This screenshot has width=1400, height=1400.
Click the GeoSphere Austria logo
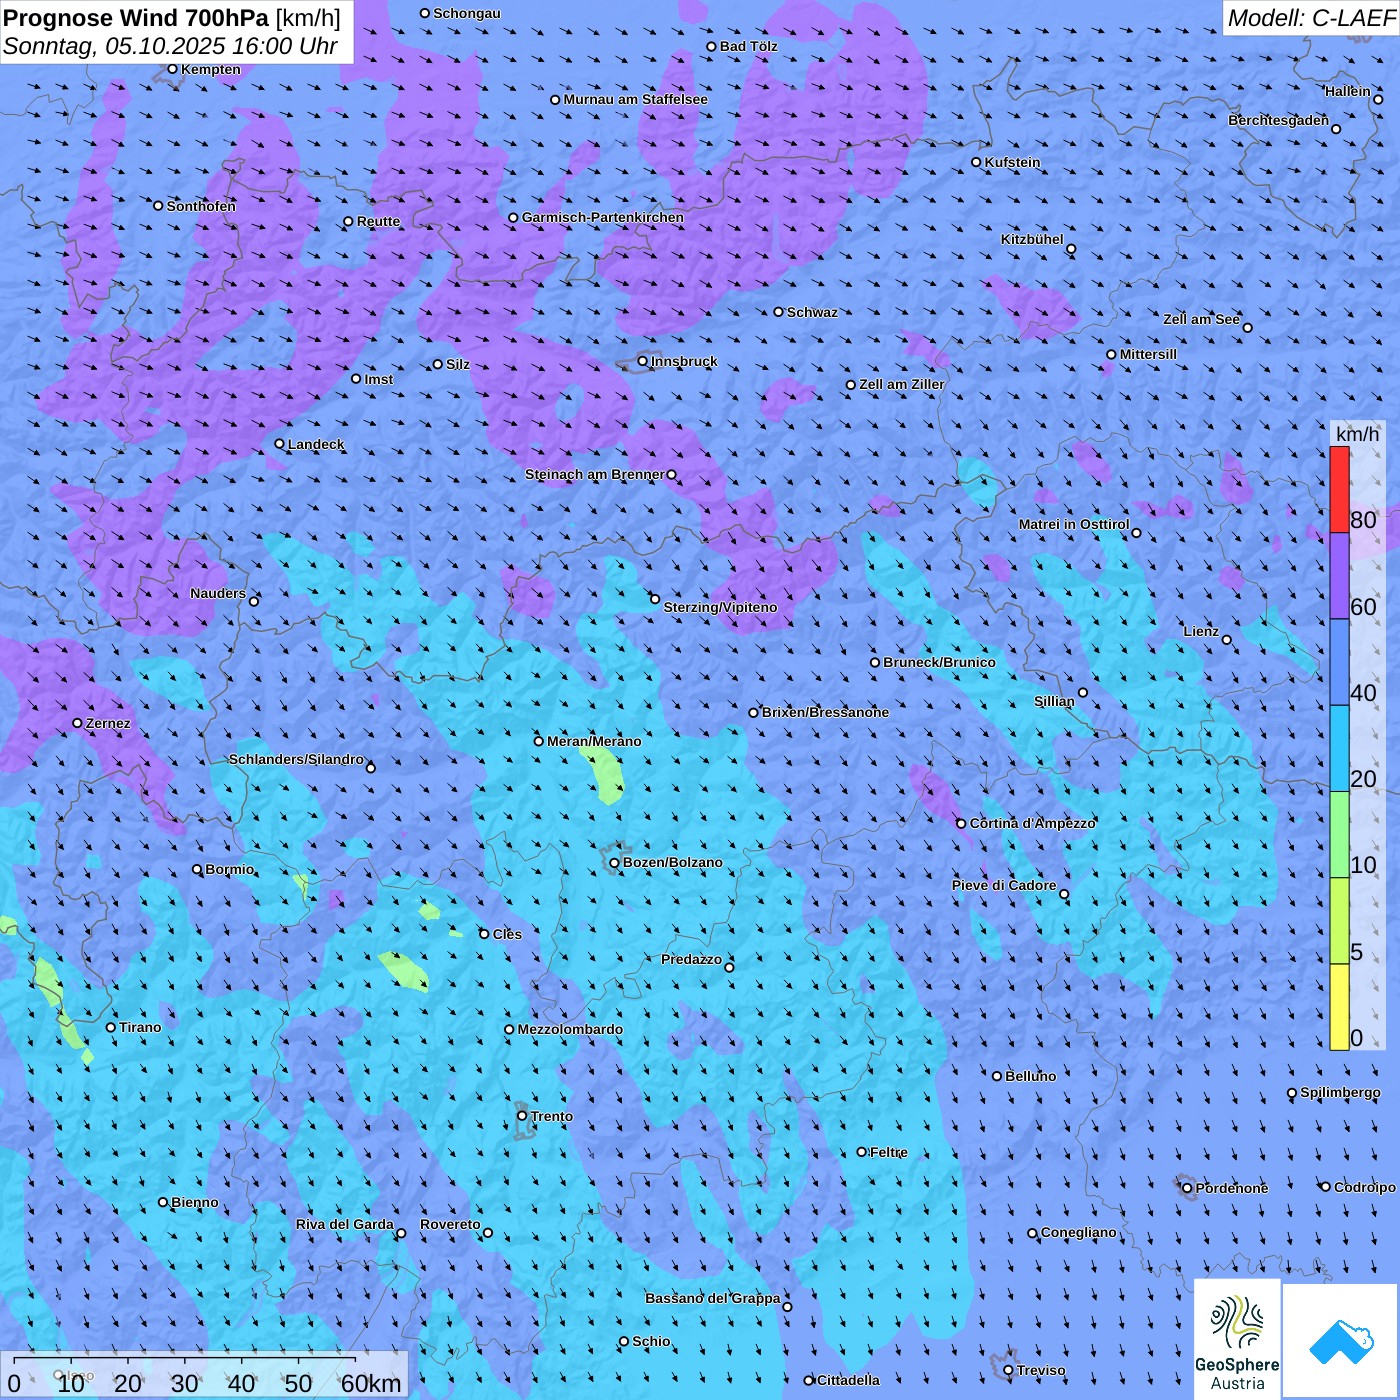coord(1237,1339)
